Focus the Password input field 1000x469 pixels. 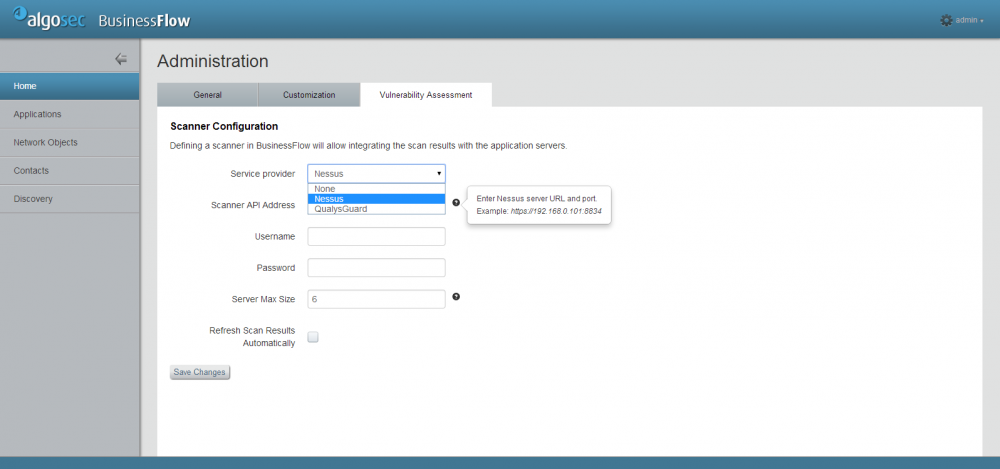pos(376,267)
